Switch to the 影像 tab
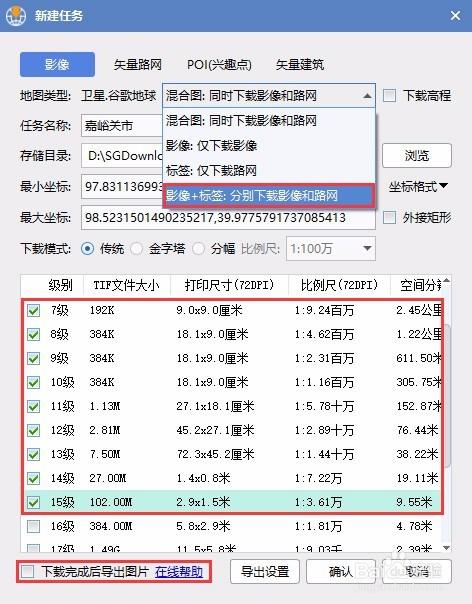This screenshot has width=472, height=604. pos(57,64)
